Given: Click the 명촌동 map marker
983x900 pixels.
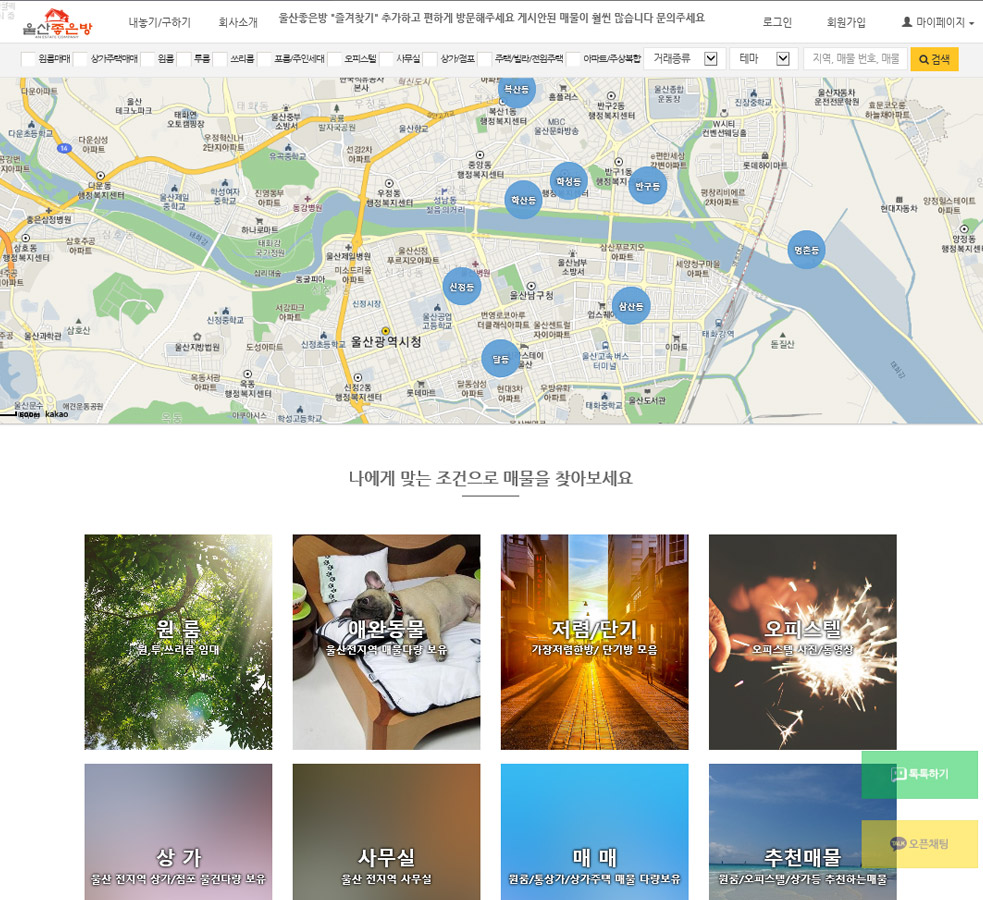Looking at the screenshot, I should [806, 249].
